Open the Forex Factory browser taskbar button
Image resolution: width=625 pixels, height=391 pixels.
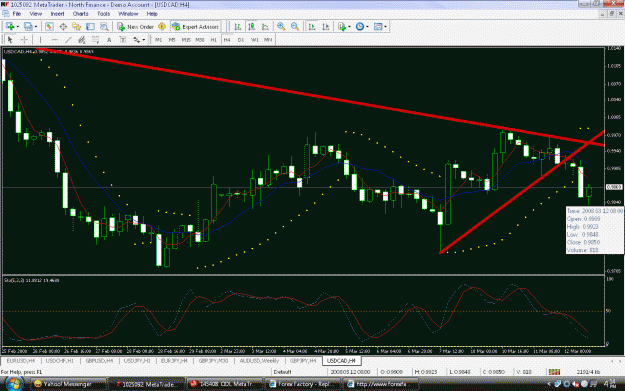click(x=302, y=384)
